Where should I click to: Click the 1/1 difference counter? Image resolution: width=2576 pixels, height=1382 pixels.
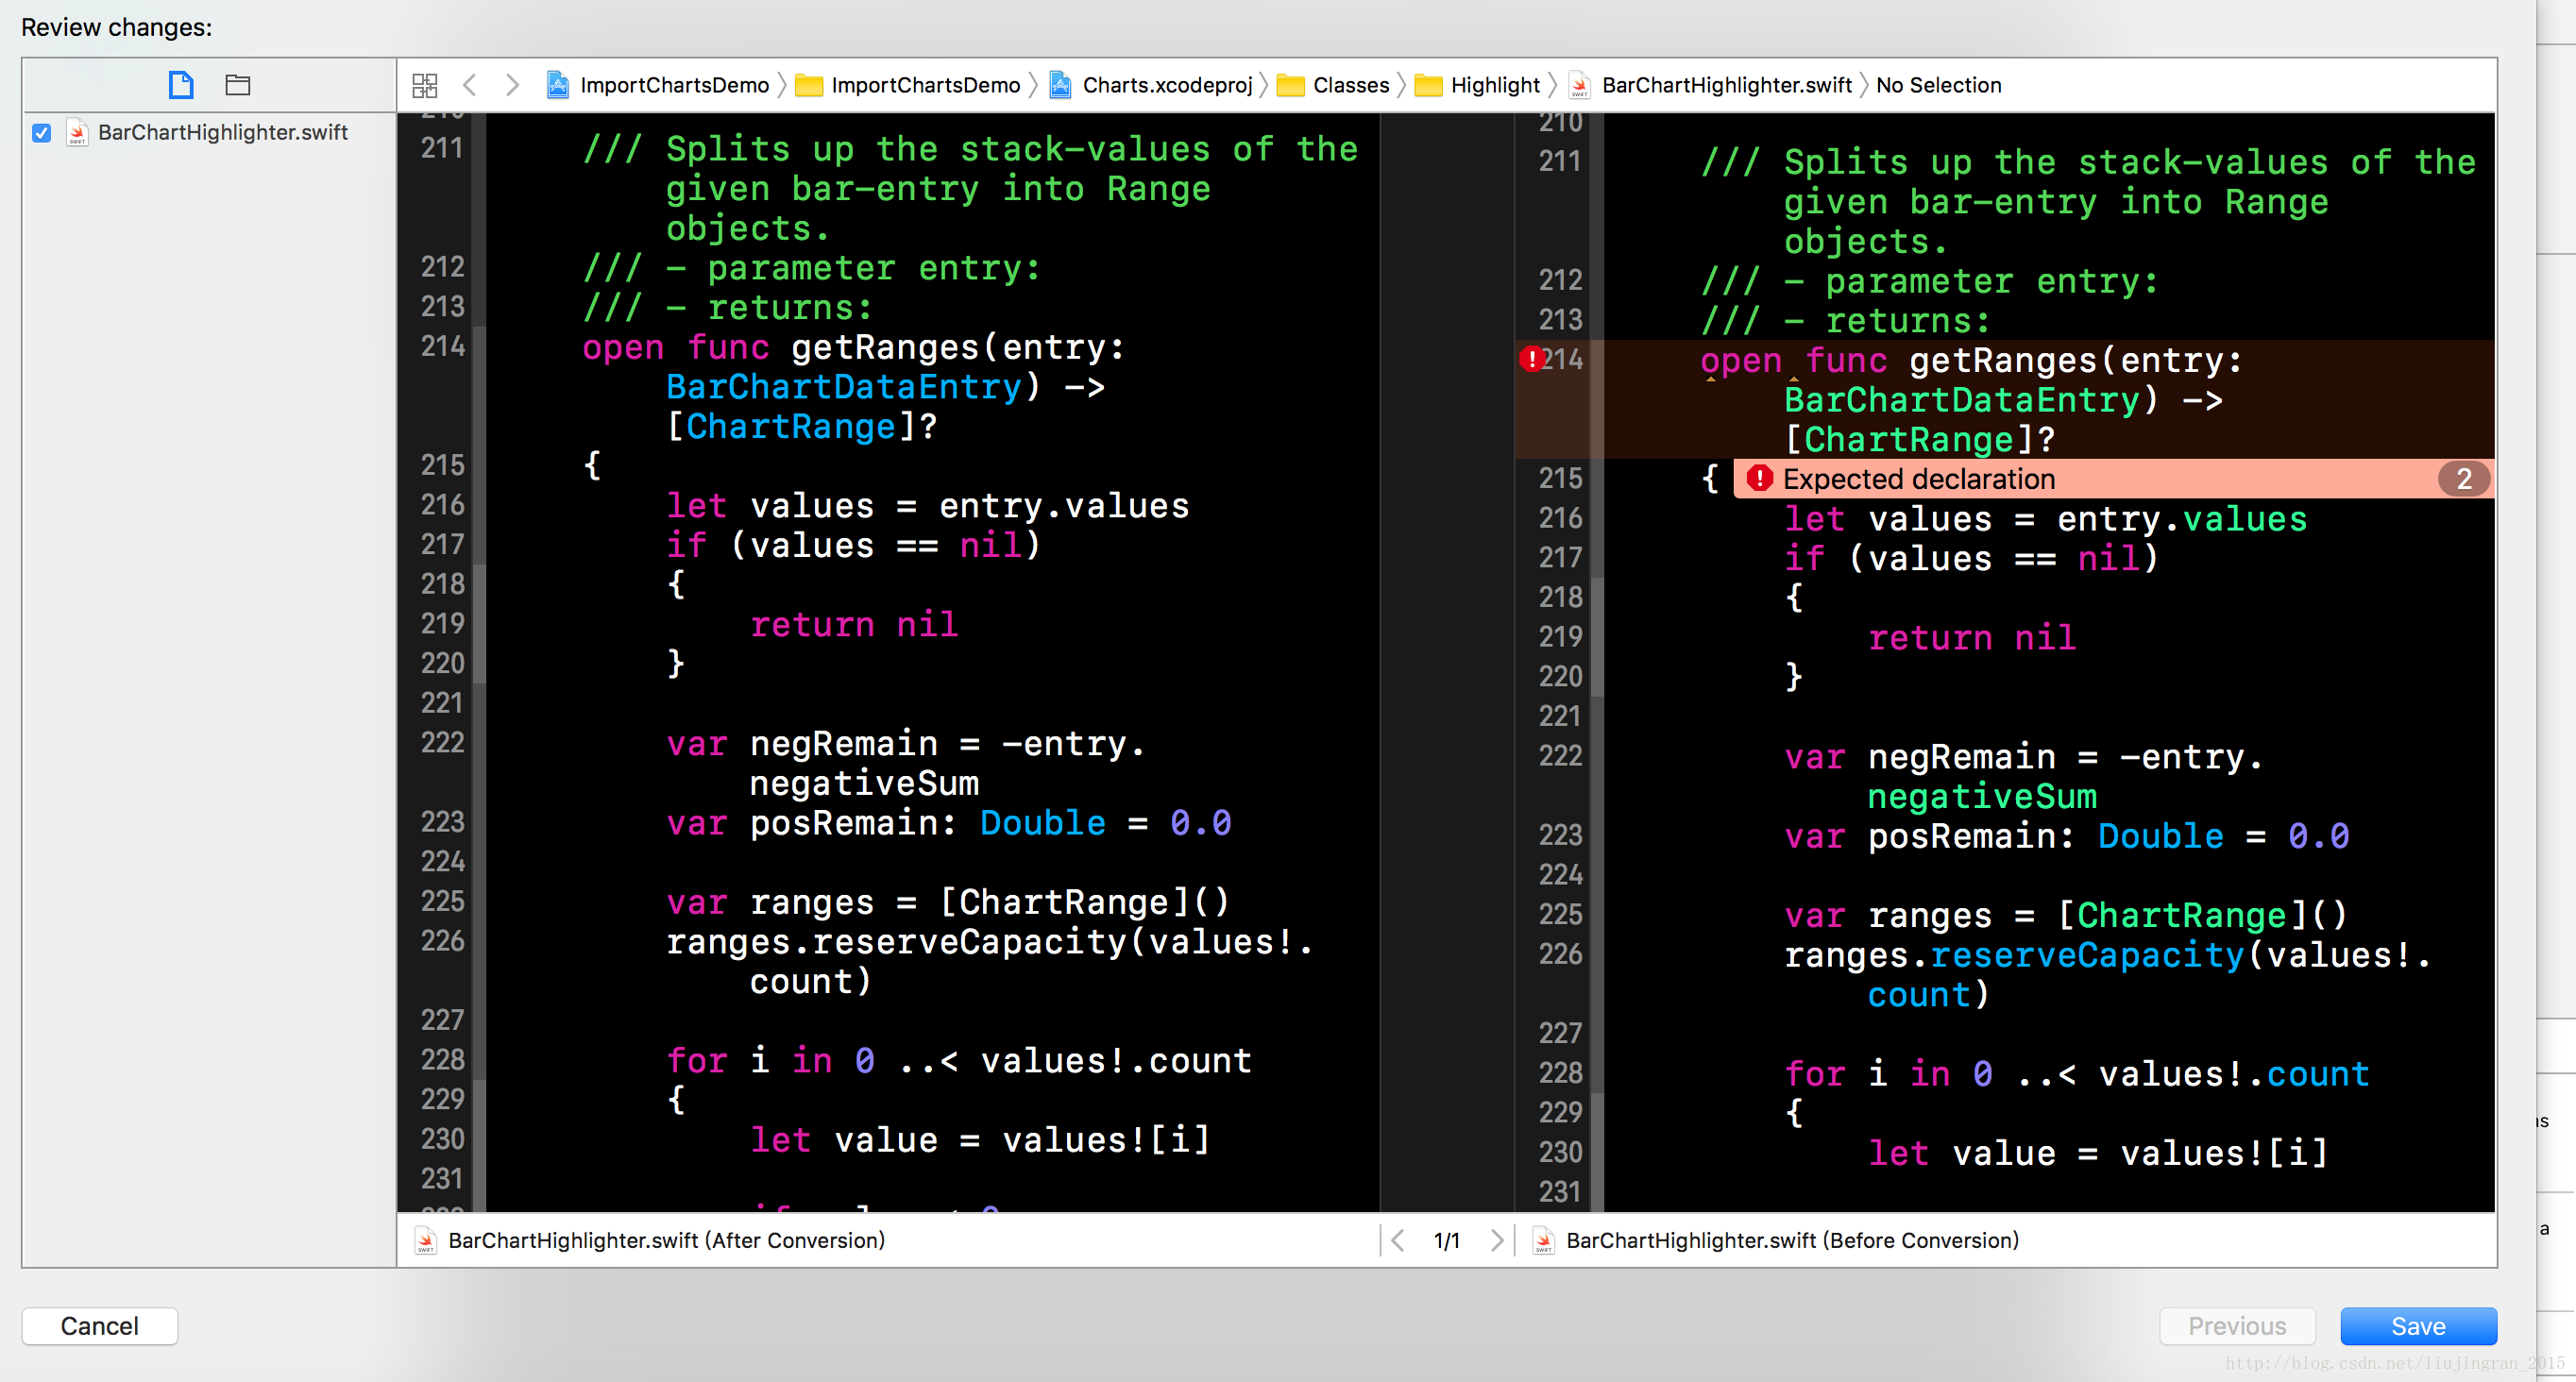1446,1240
